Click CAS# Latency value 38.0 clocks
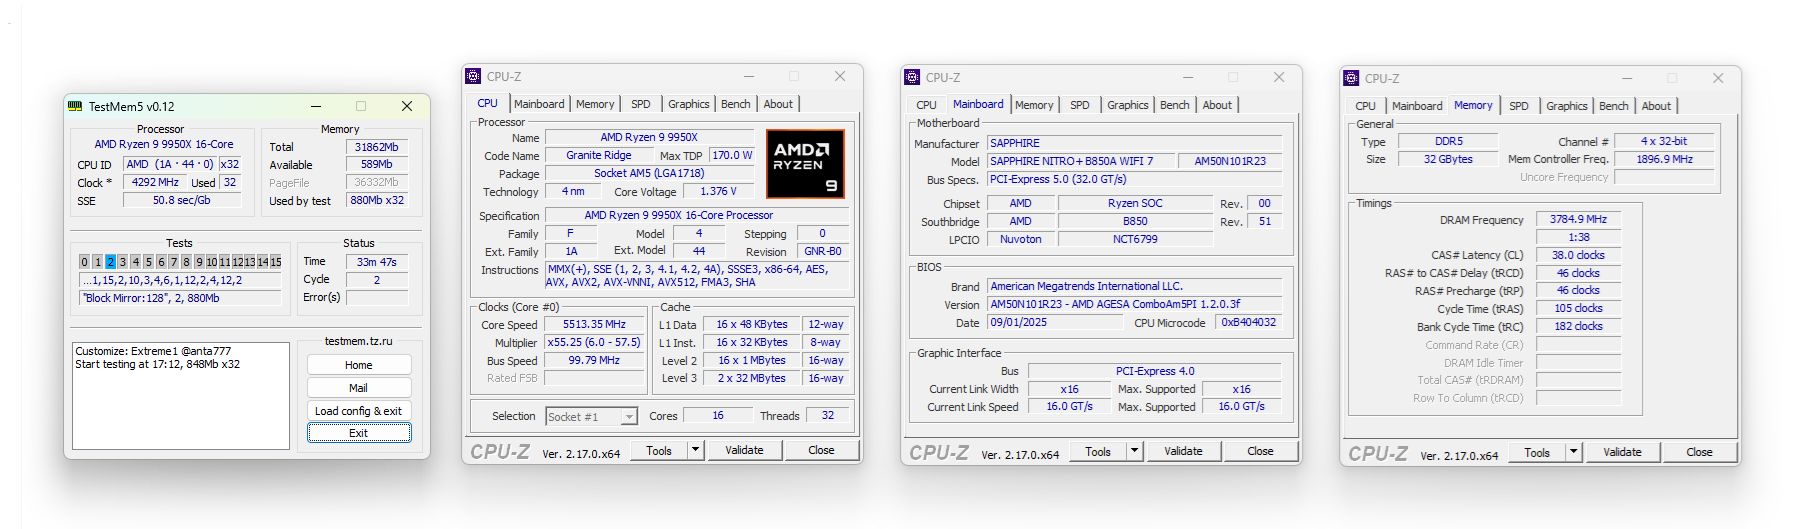Screen dimensions: 1800x529 (1578, 255)
